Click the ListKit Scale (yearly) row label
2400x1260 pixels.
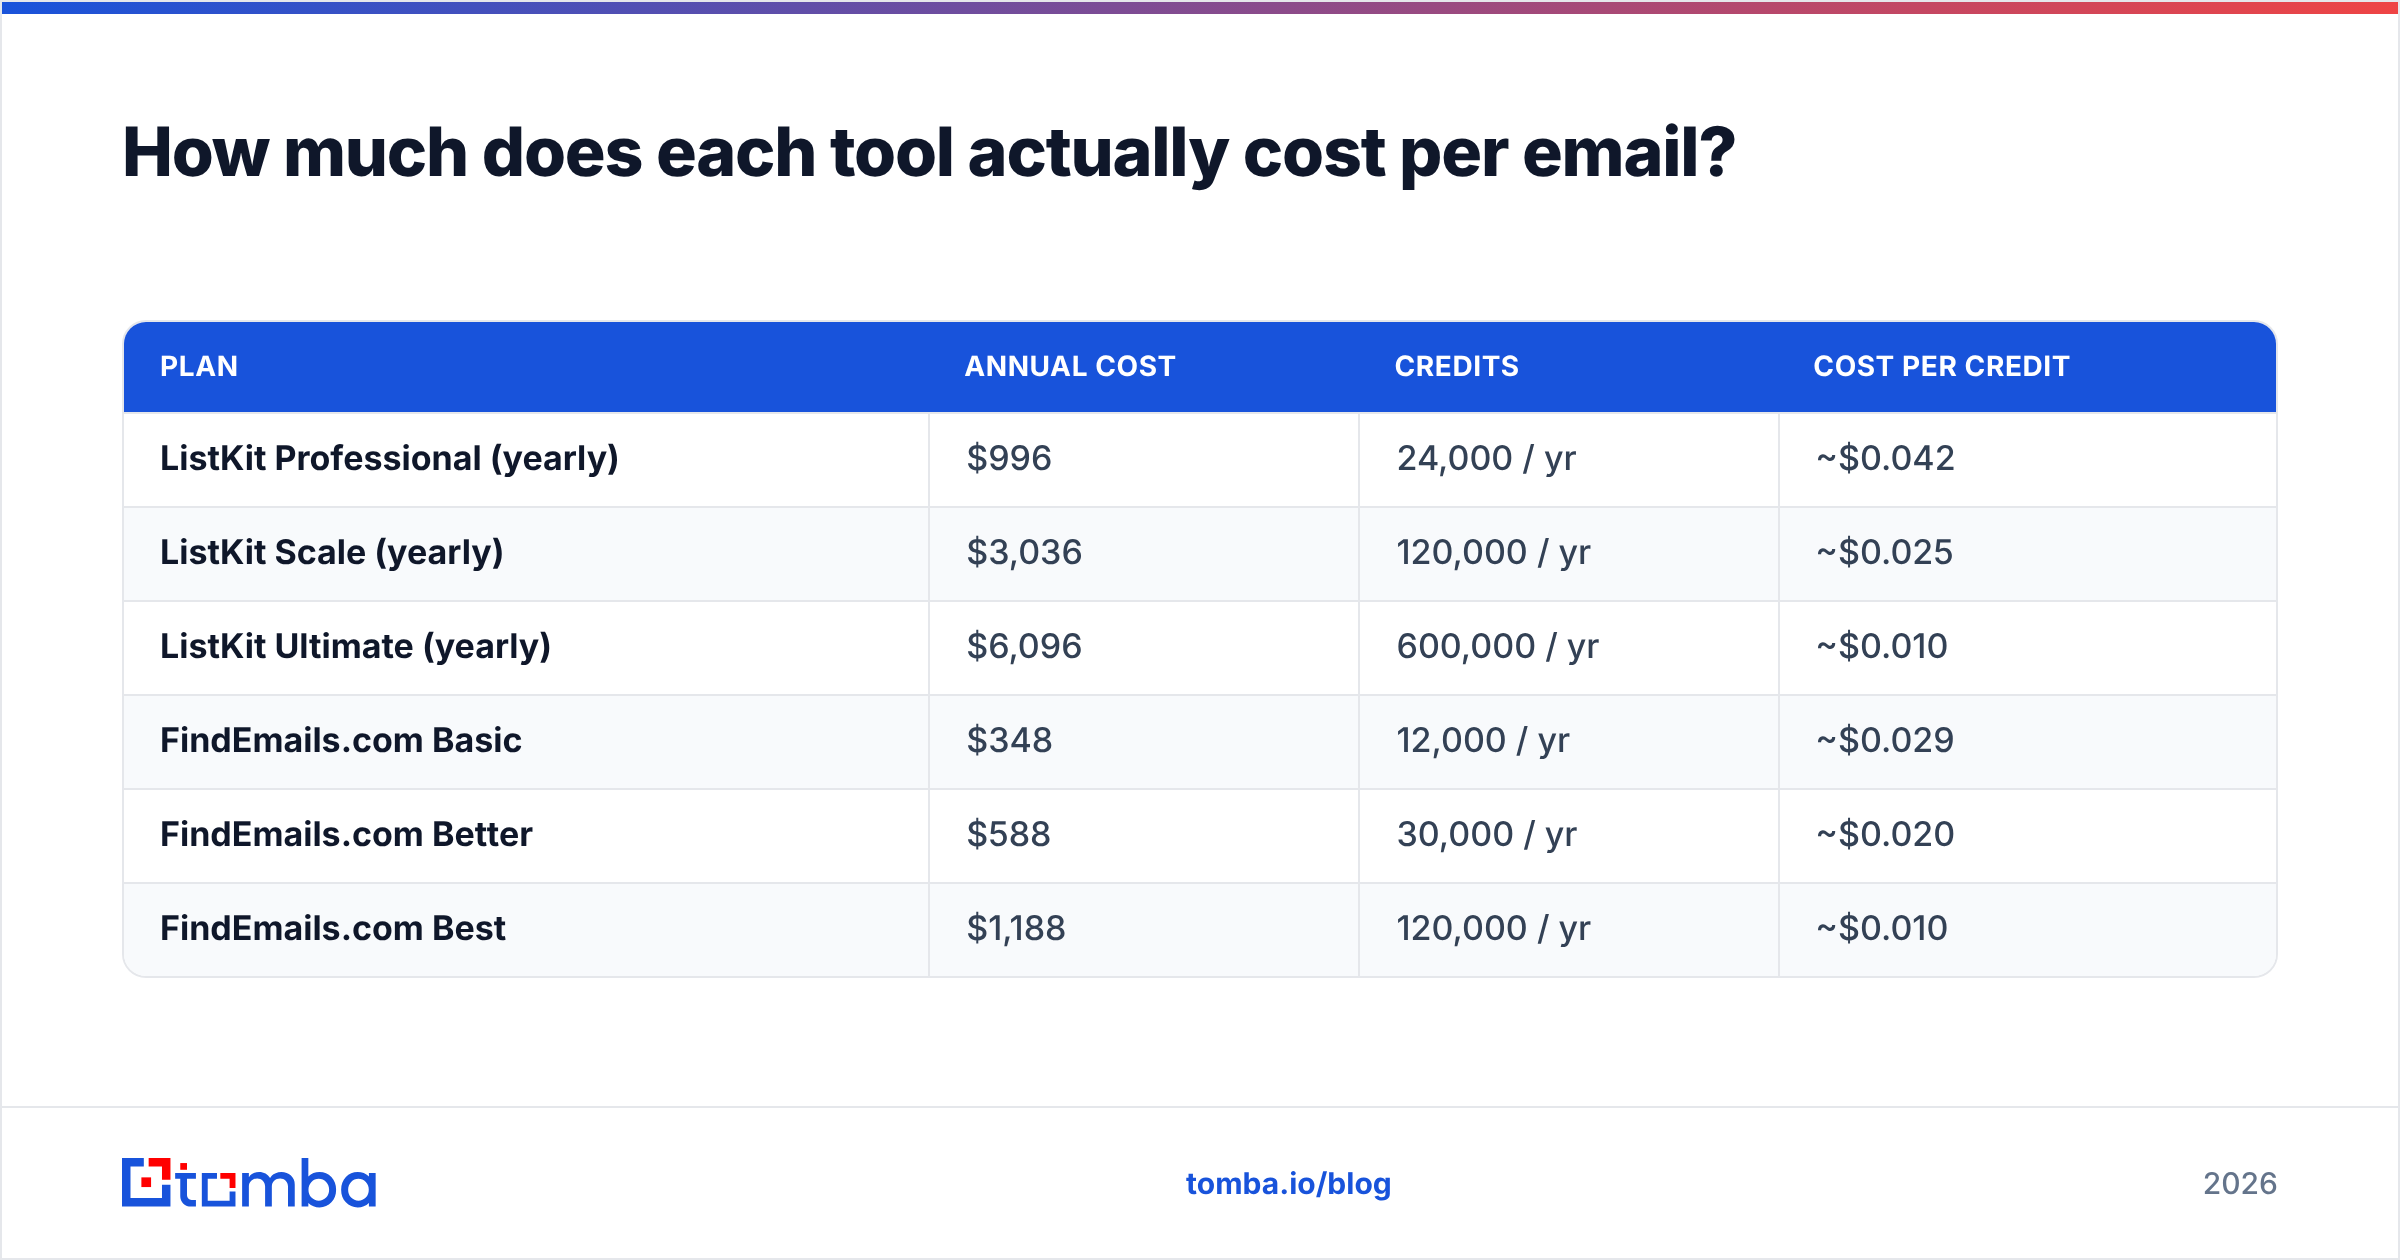pyautogui.click(x=331, y=552)
